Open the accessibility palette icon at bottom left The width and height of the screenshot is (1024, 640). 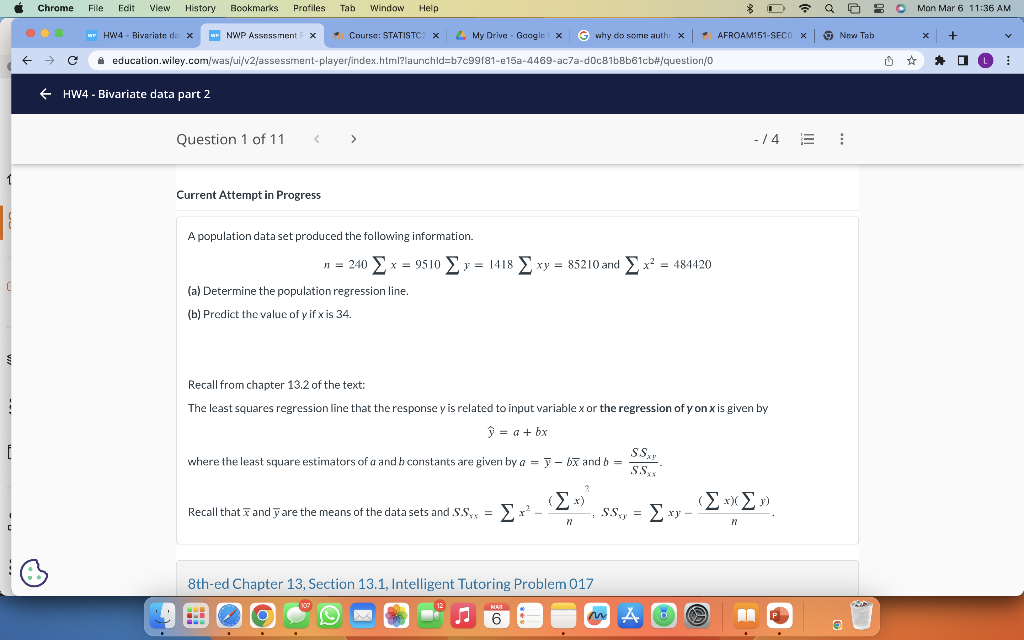point(33,573)
